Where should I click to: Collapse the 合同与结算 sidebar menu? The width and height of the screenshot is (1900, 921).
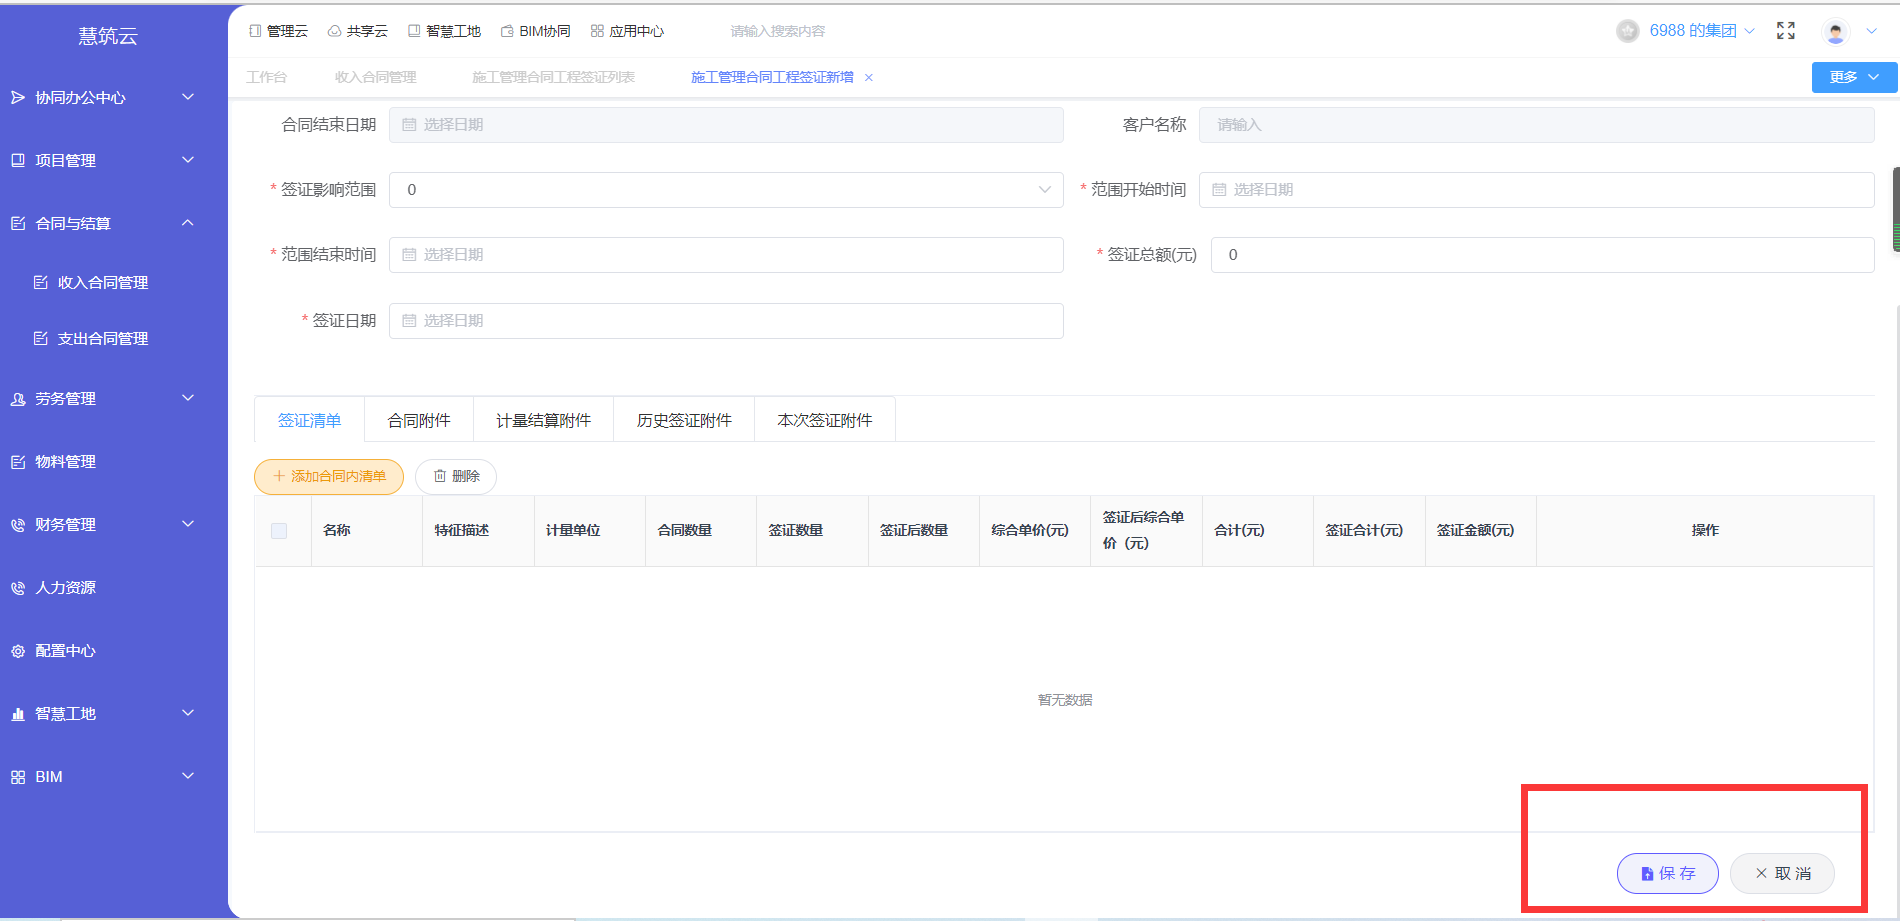113,223
